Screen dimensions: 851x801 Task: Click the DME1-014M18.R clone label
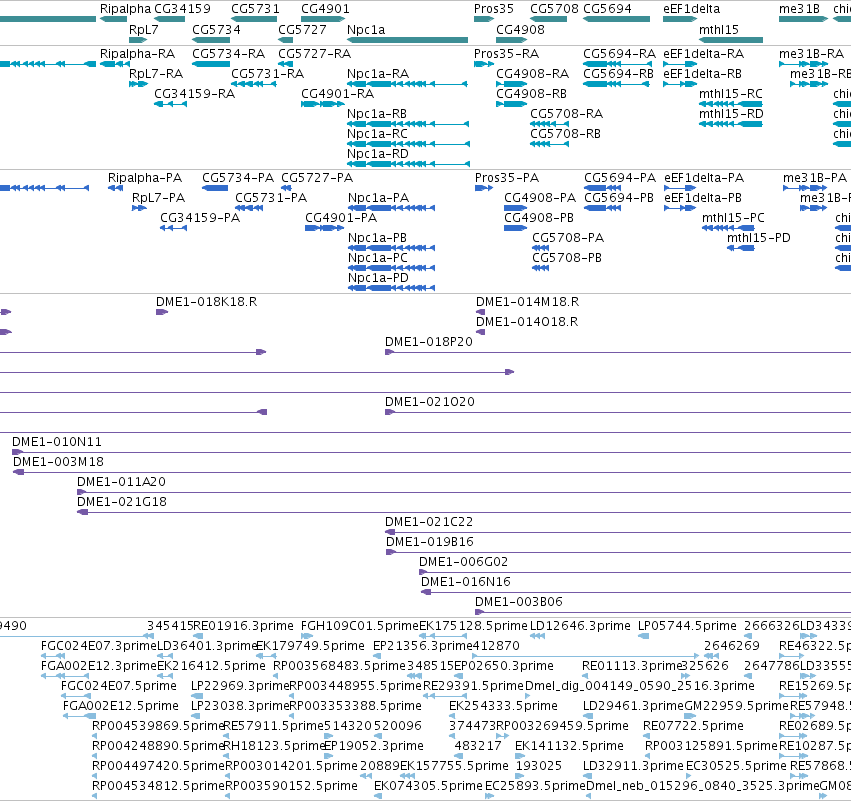click(x=527, y=302)
